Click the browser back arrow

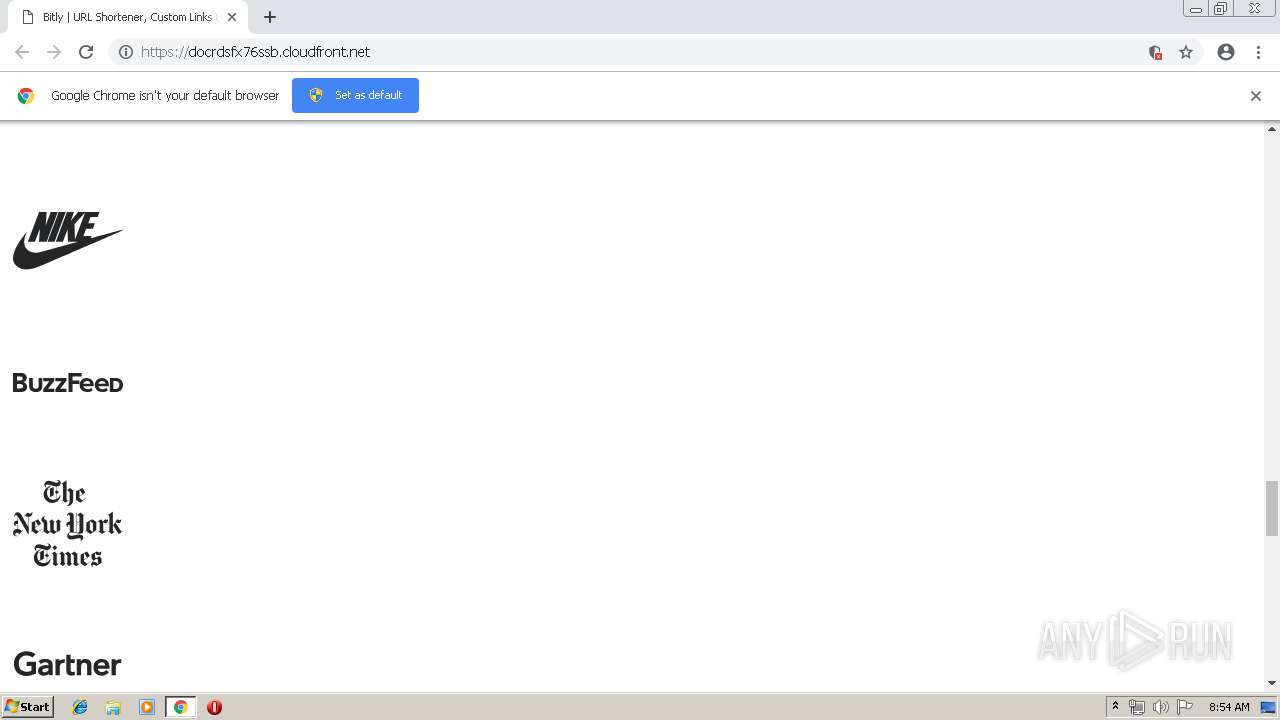(22, 52)
